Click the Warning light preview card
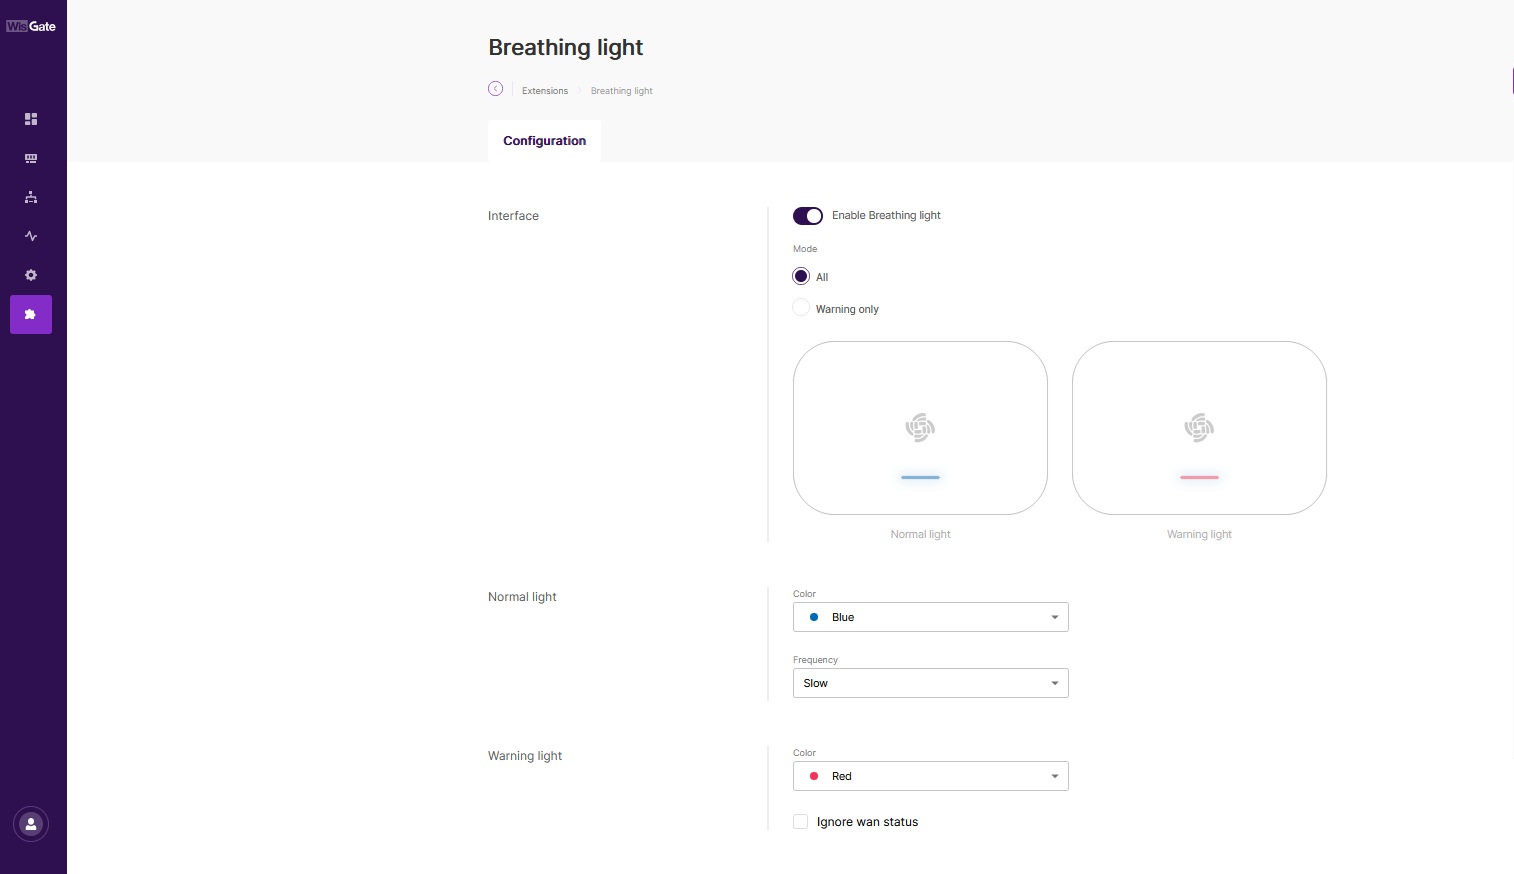Image resolution: width=1514 pixels, height=874 pixels. (x=1199, y=428)
